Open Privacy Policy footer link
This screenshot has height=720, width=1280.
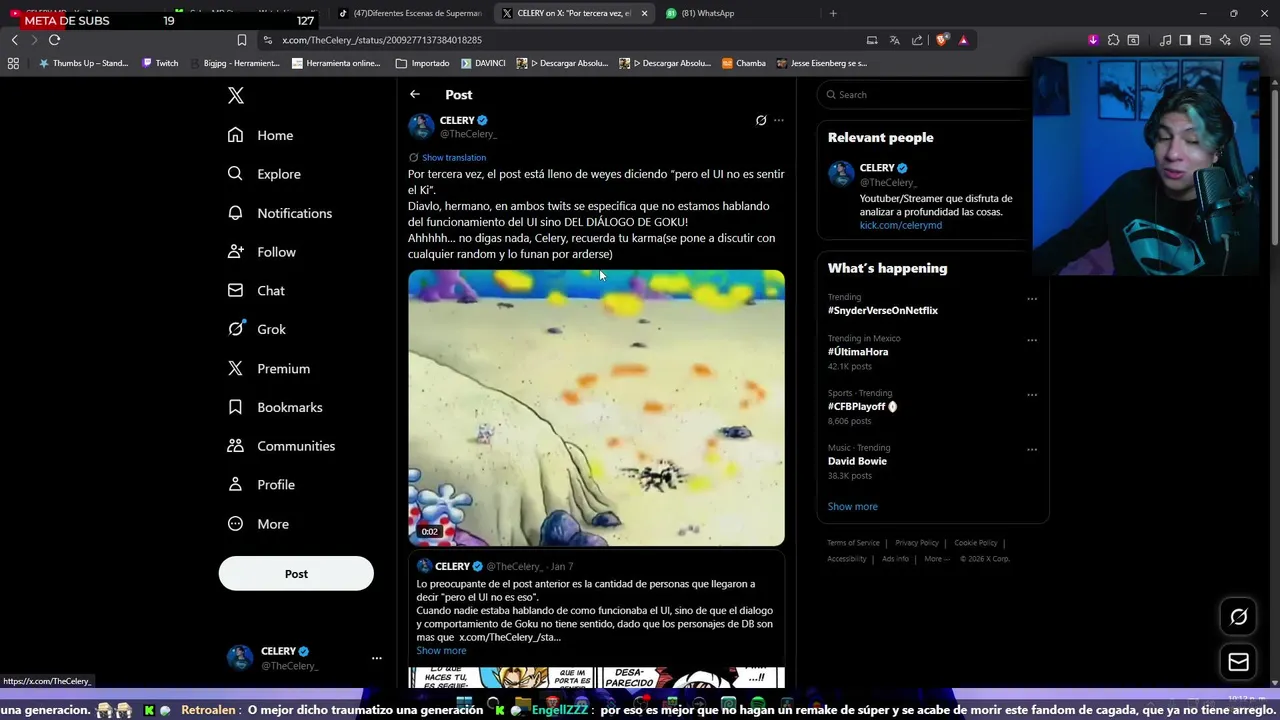pyautogui.click(x=917, y=543)
